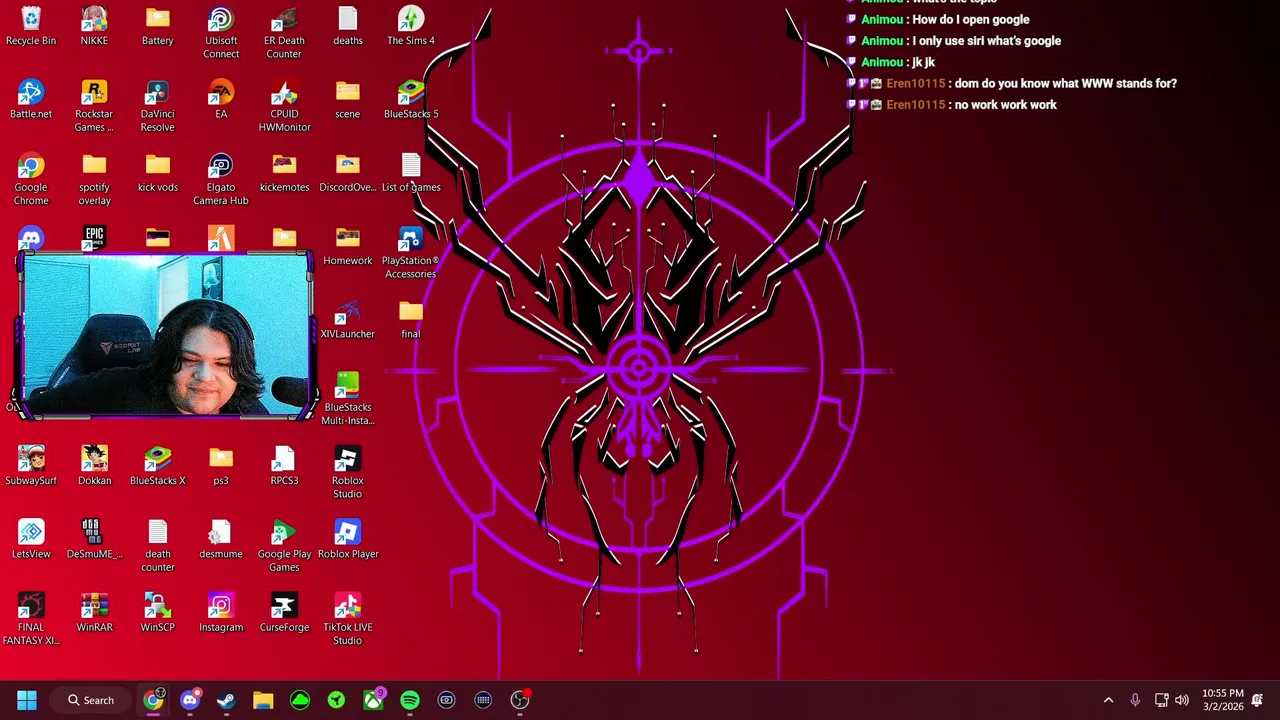Open CPUID HWMonitor shortcut

[x=284, y=106]
